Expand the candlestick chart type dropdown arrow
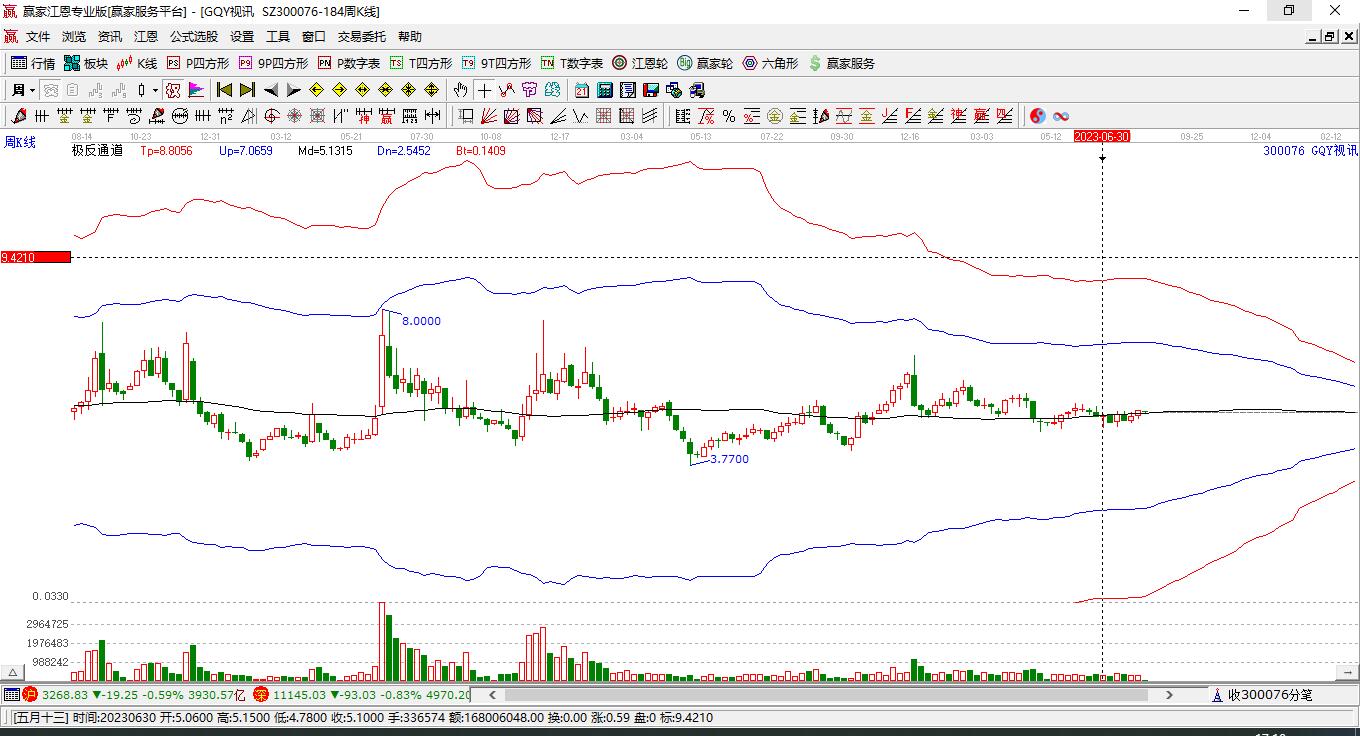Image resolution: width=1360 pixels, height=736 pixels. (x=155, y=90)
